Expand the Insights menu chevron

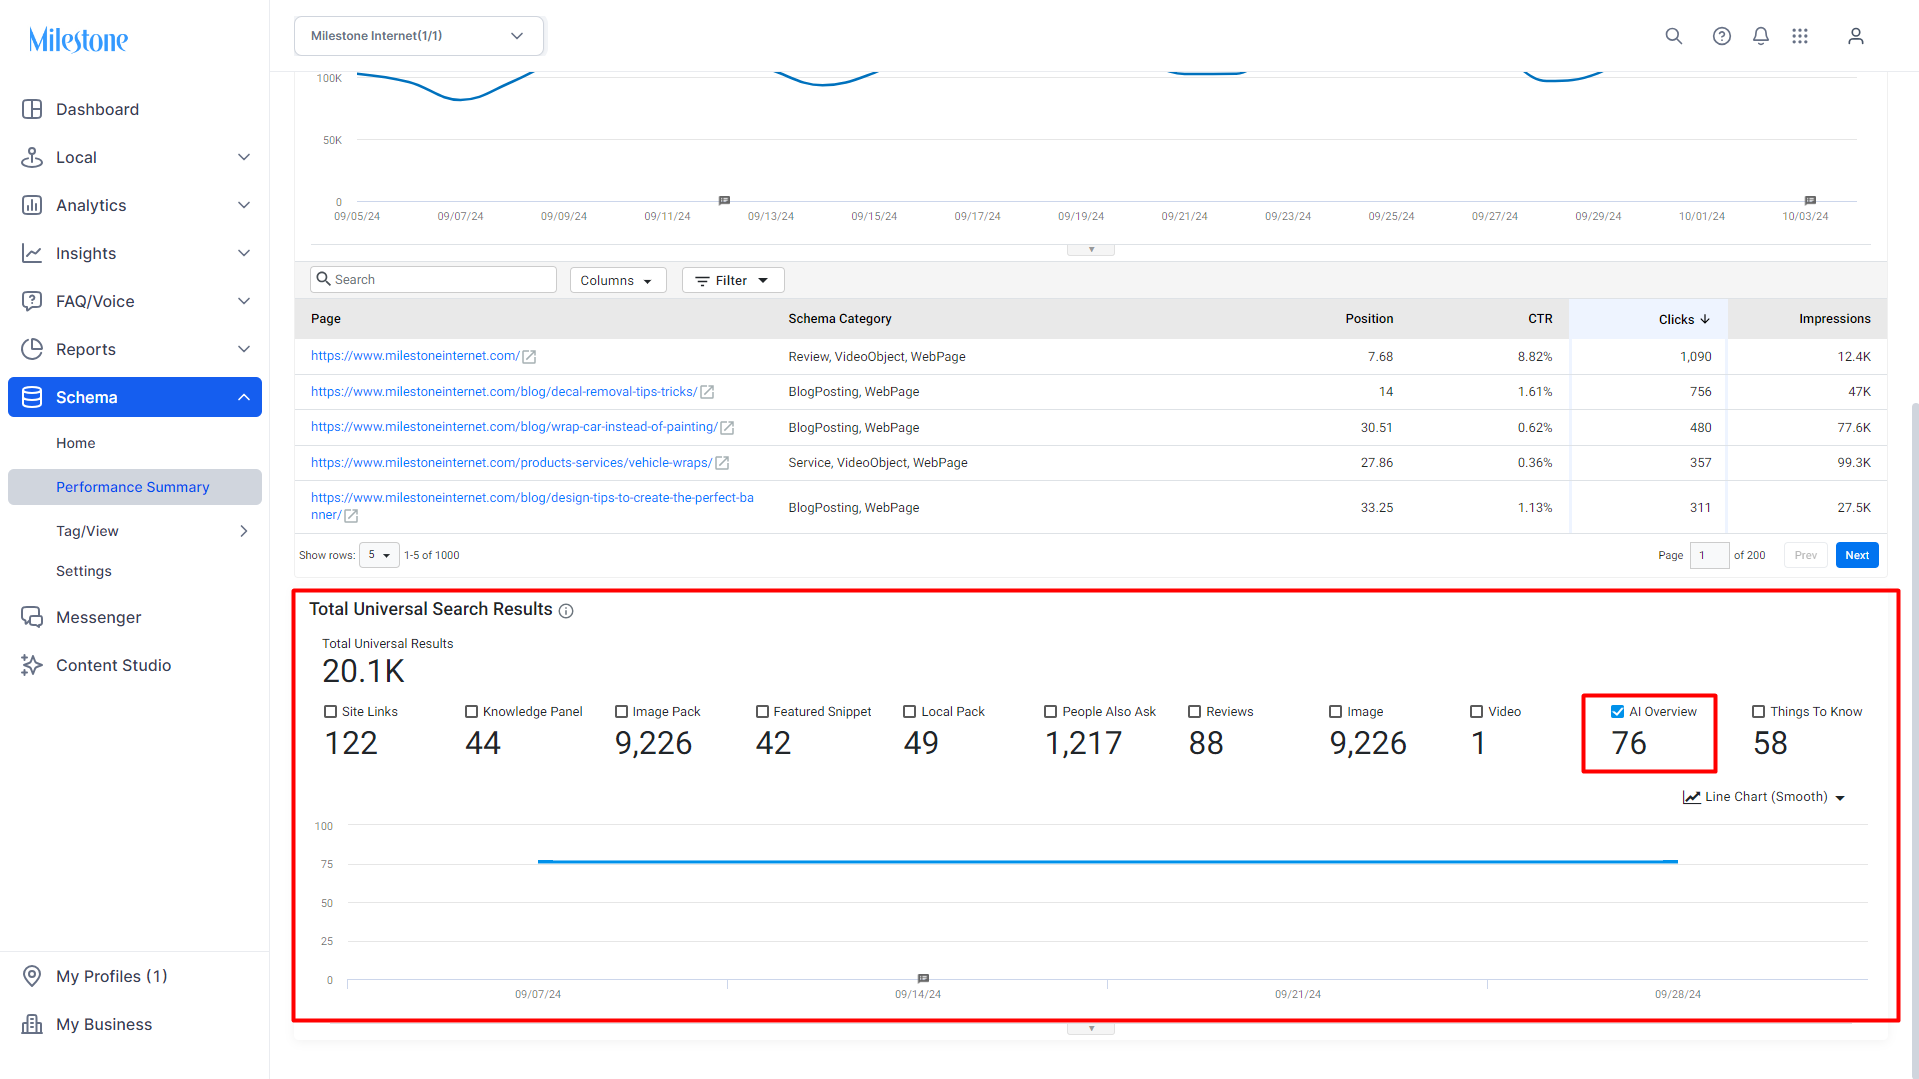244,253
